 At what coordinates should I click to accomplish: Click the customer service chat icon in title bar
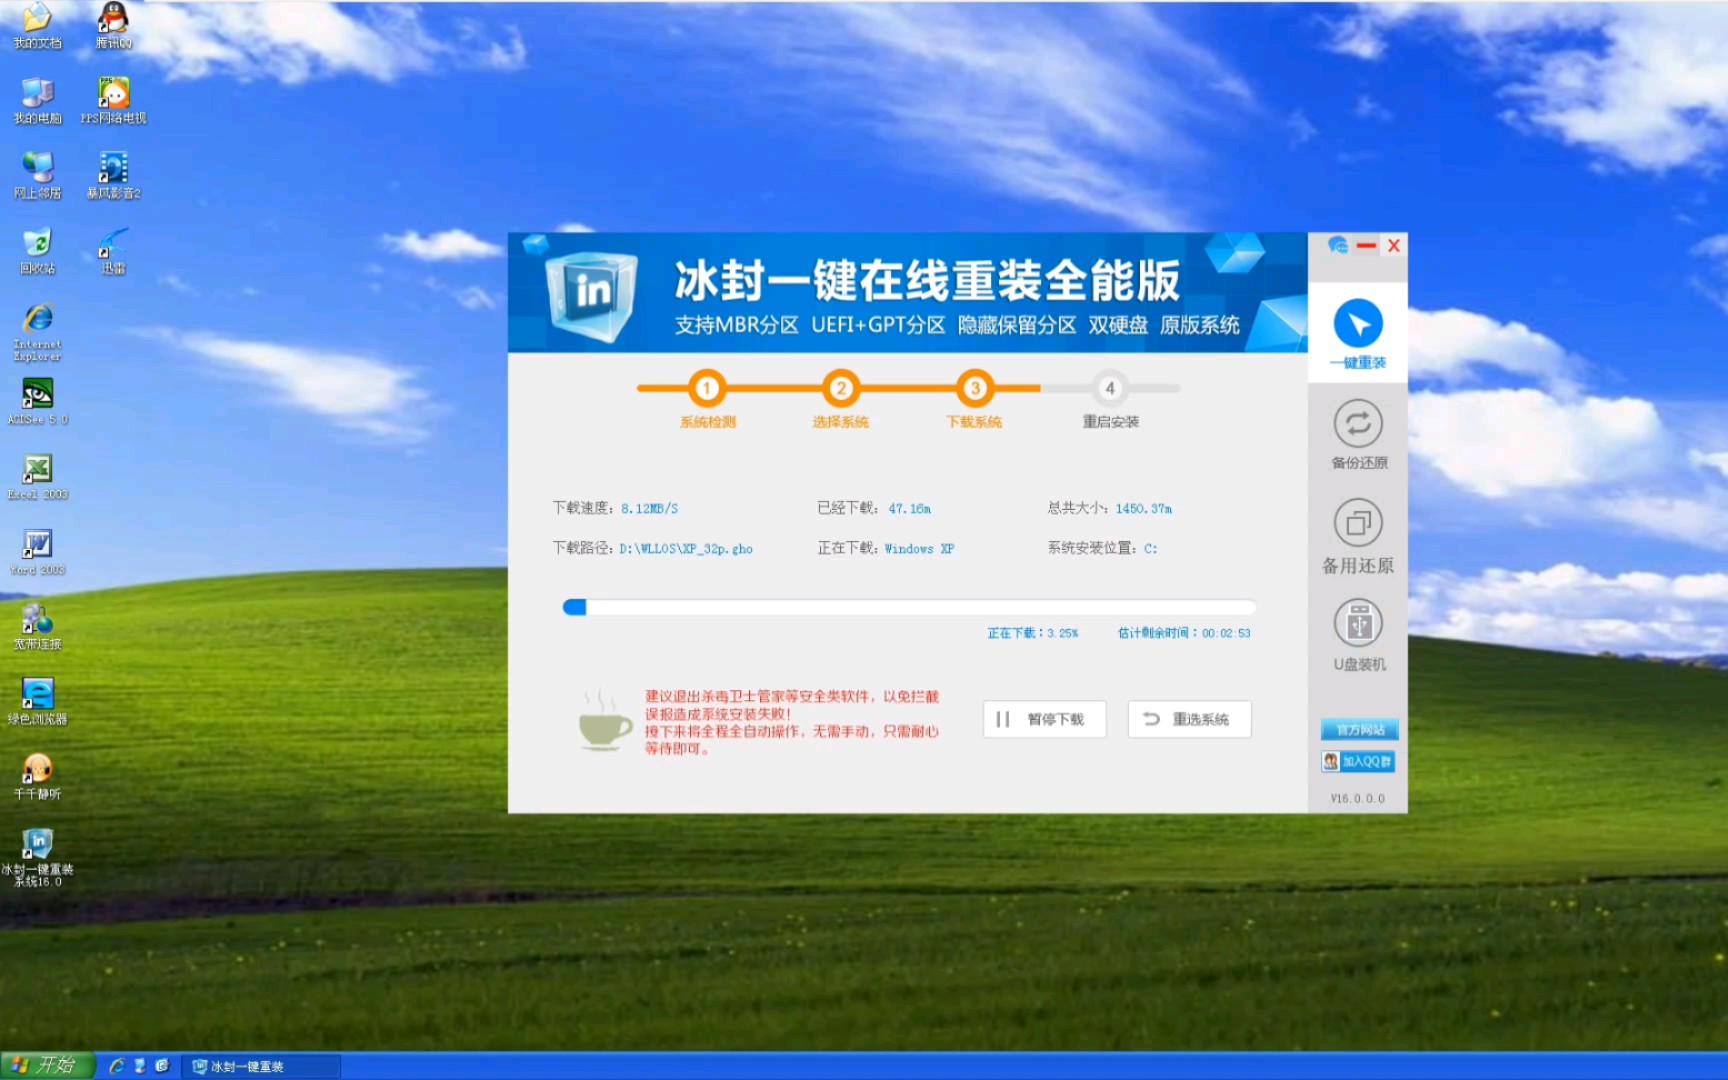pyautogui.click(x=1338, y=245)
